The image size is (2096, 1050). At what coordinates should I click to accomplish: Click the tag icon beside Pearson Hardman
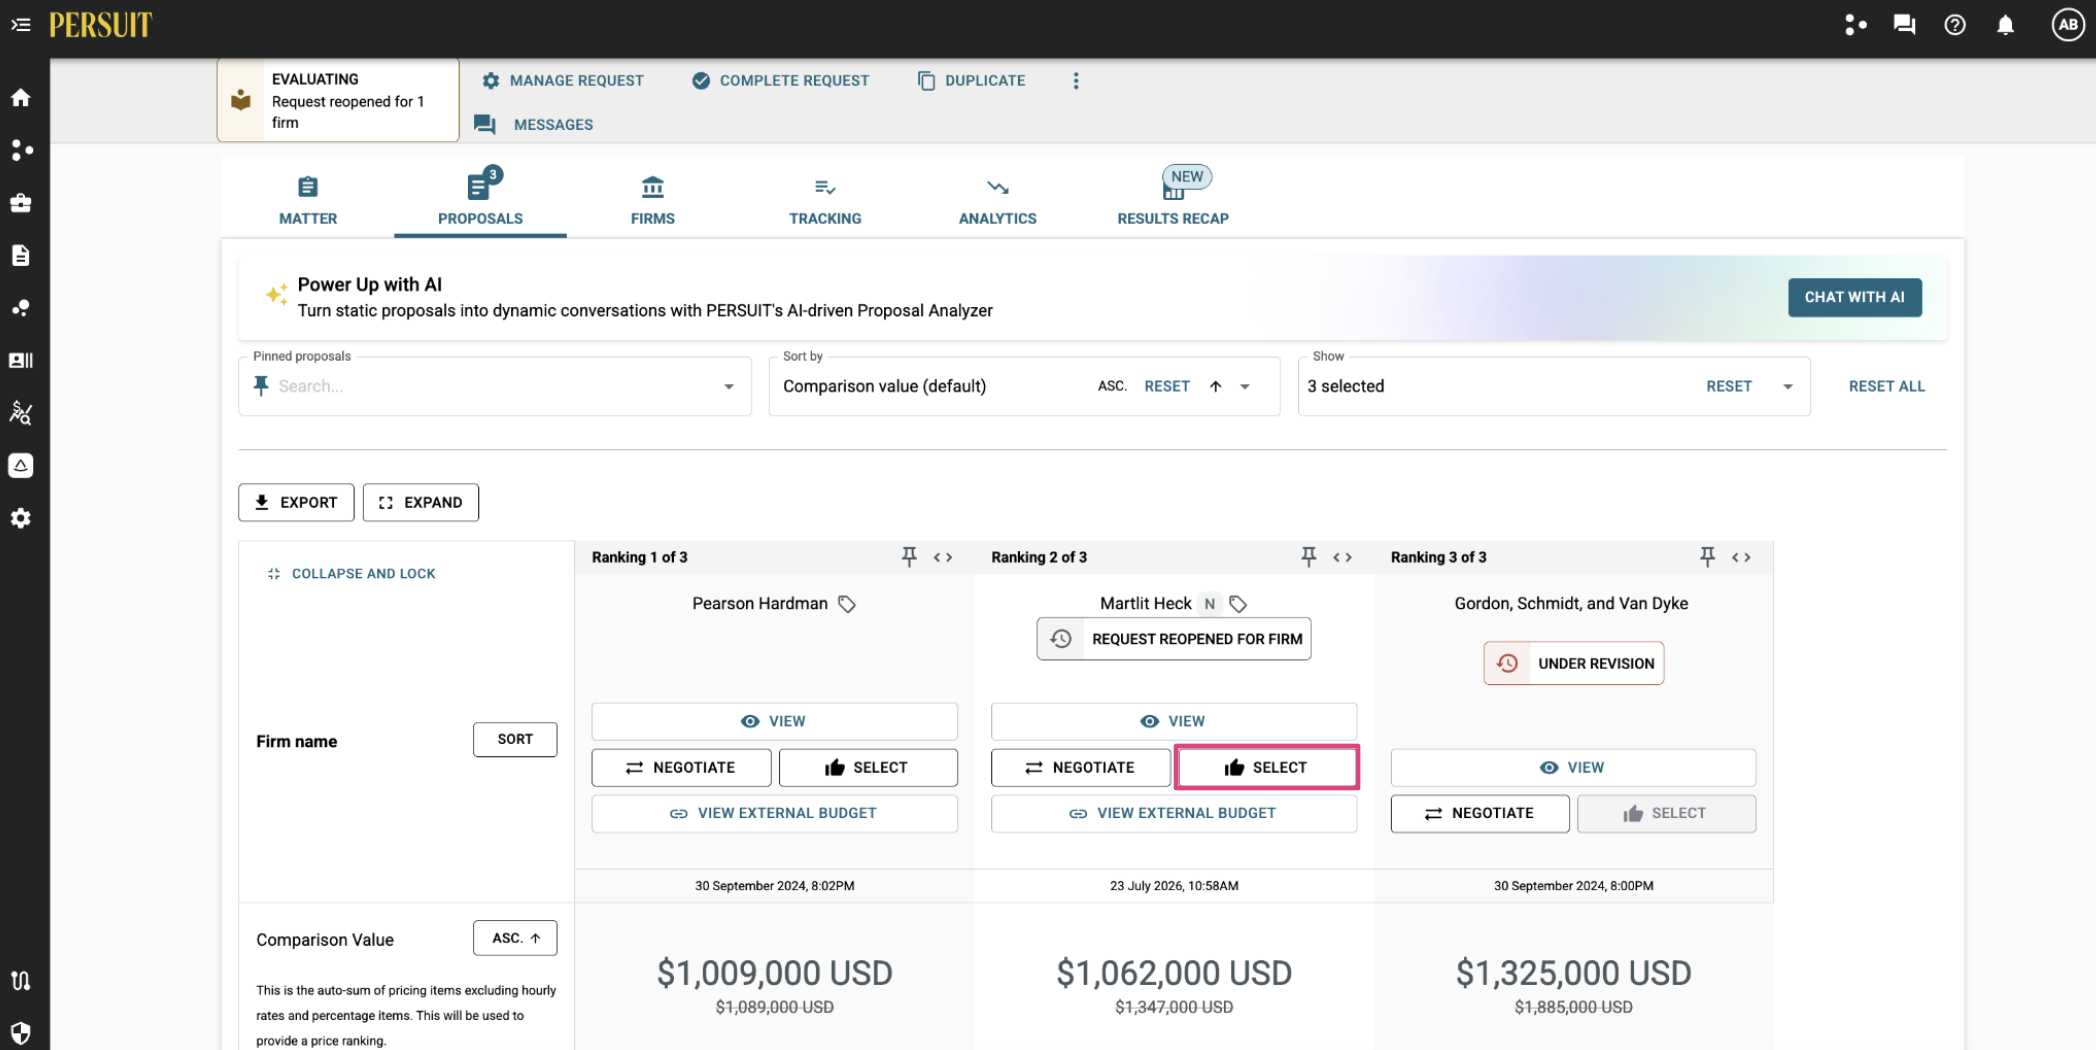[847, 604]
